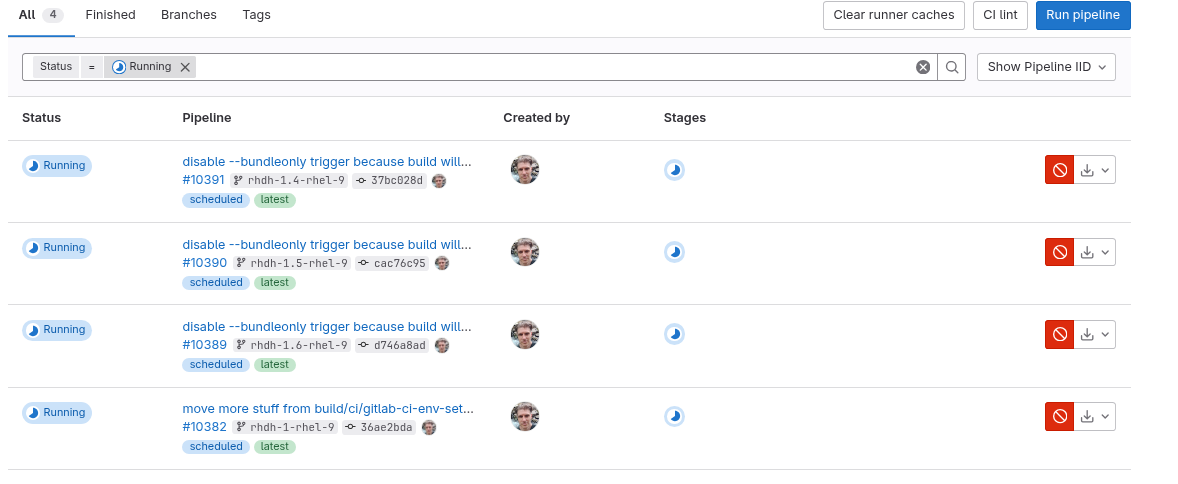Expand artifacts download dropdown for pipeline #10382
Screen dimensions: 1178x484
[x=1095, y=416]
